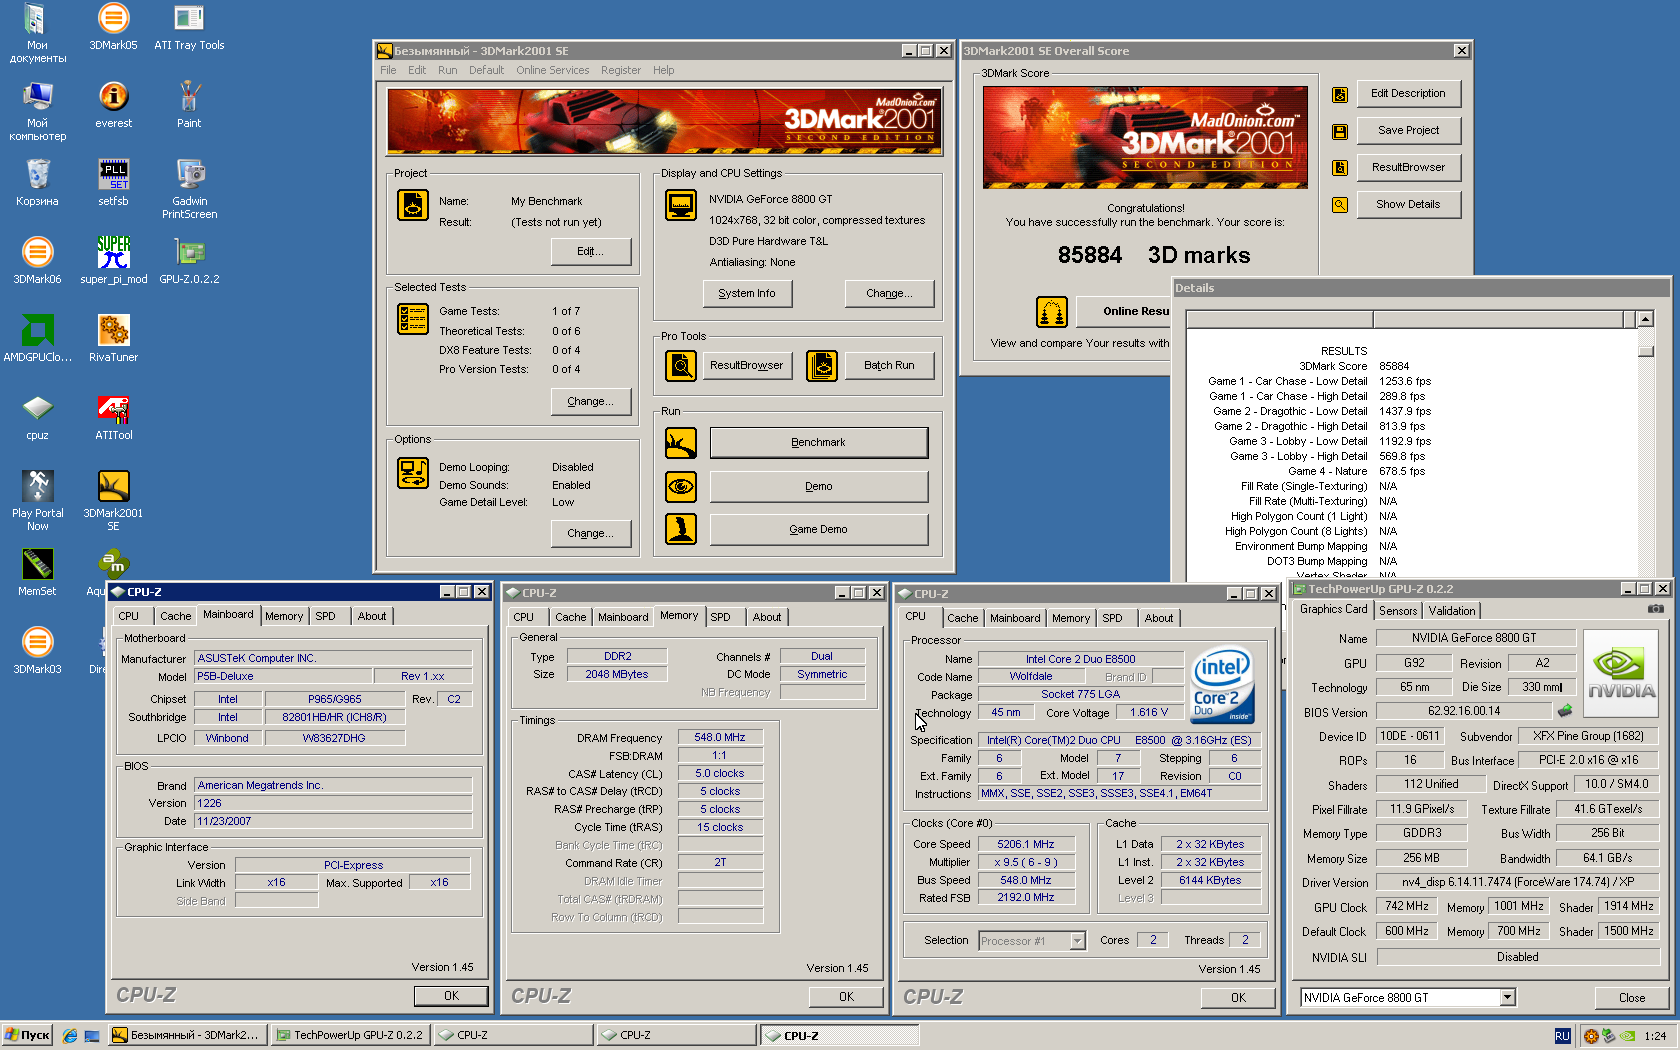The height and width of the screenshot is (1050, 1680).
Task: Open the graphics card selector dropdown in GPU-Z
Action: pos(1508,997)
